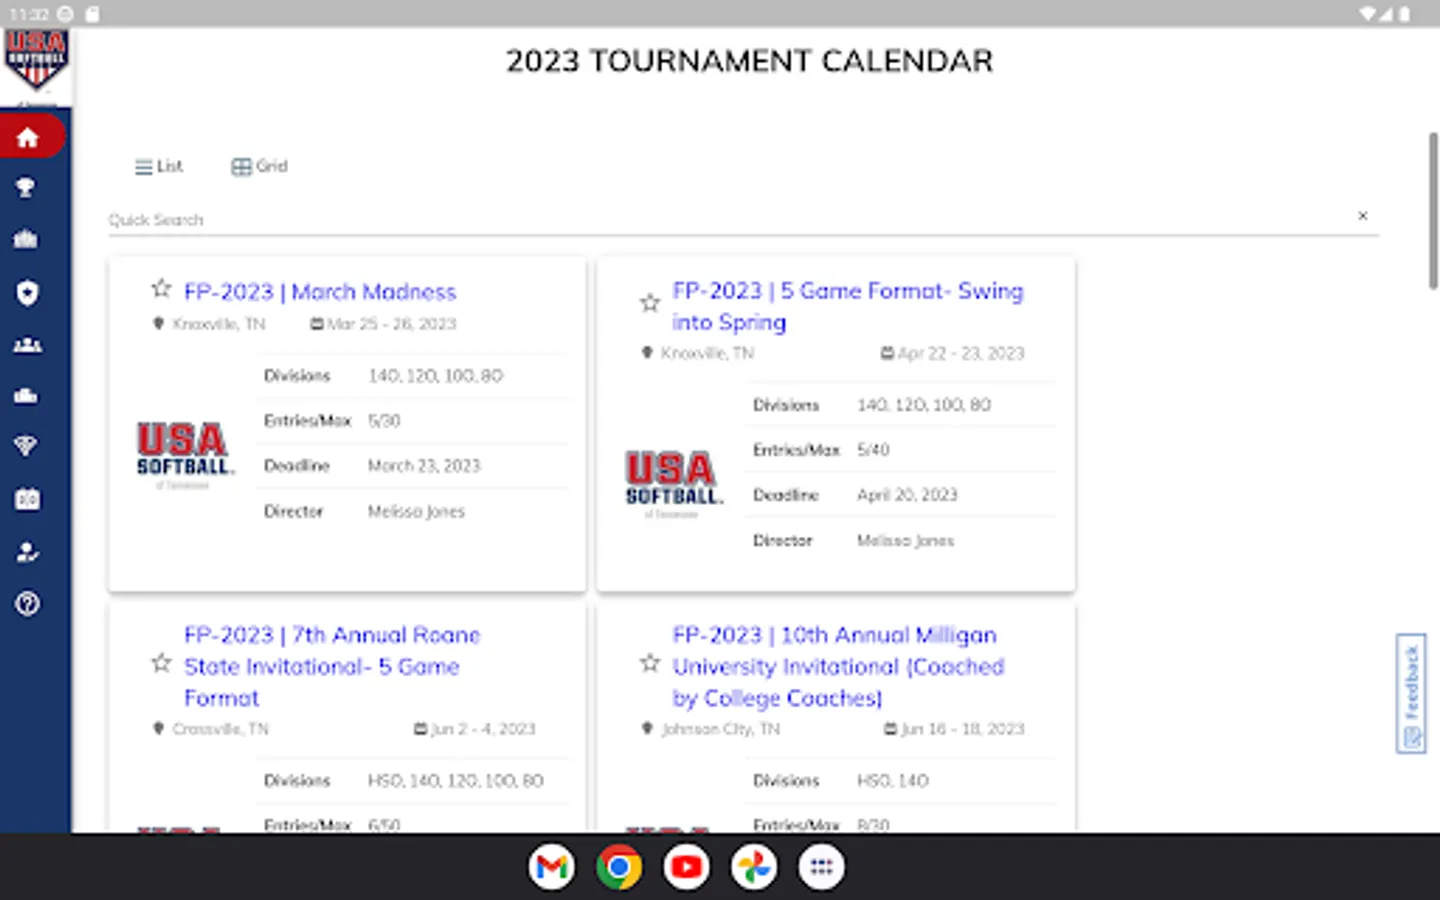Image resolution: width=1440 pixels, height=900 pixels.
Task: Select the shield icon in the sidebar
Action: 27,292
